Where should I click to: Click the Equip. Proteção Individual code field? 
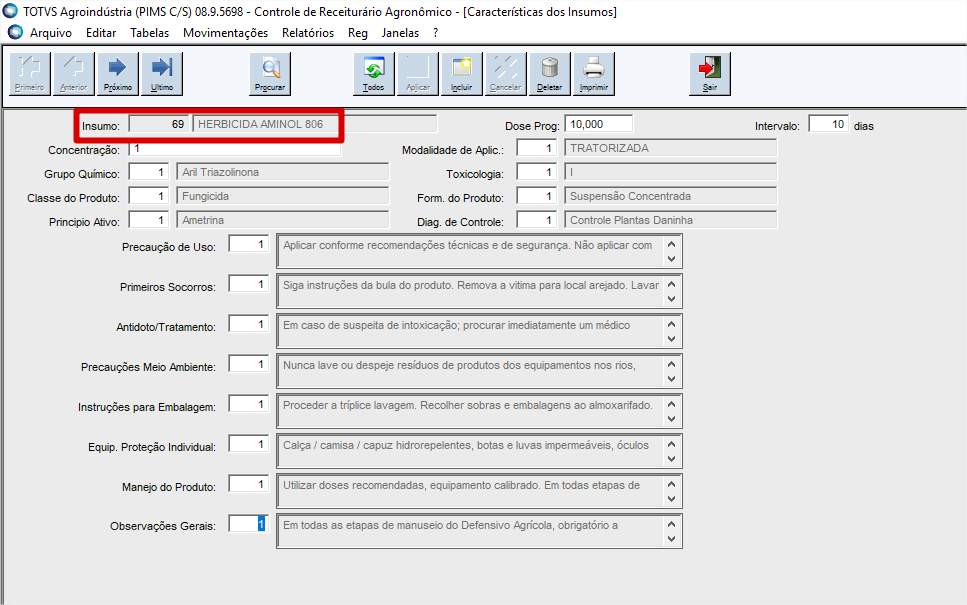pyautogui.click(x=249, y=445)
